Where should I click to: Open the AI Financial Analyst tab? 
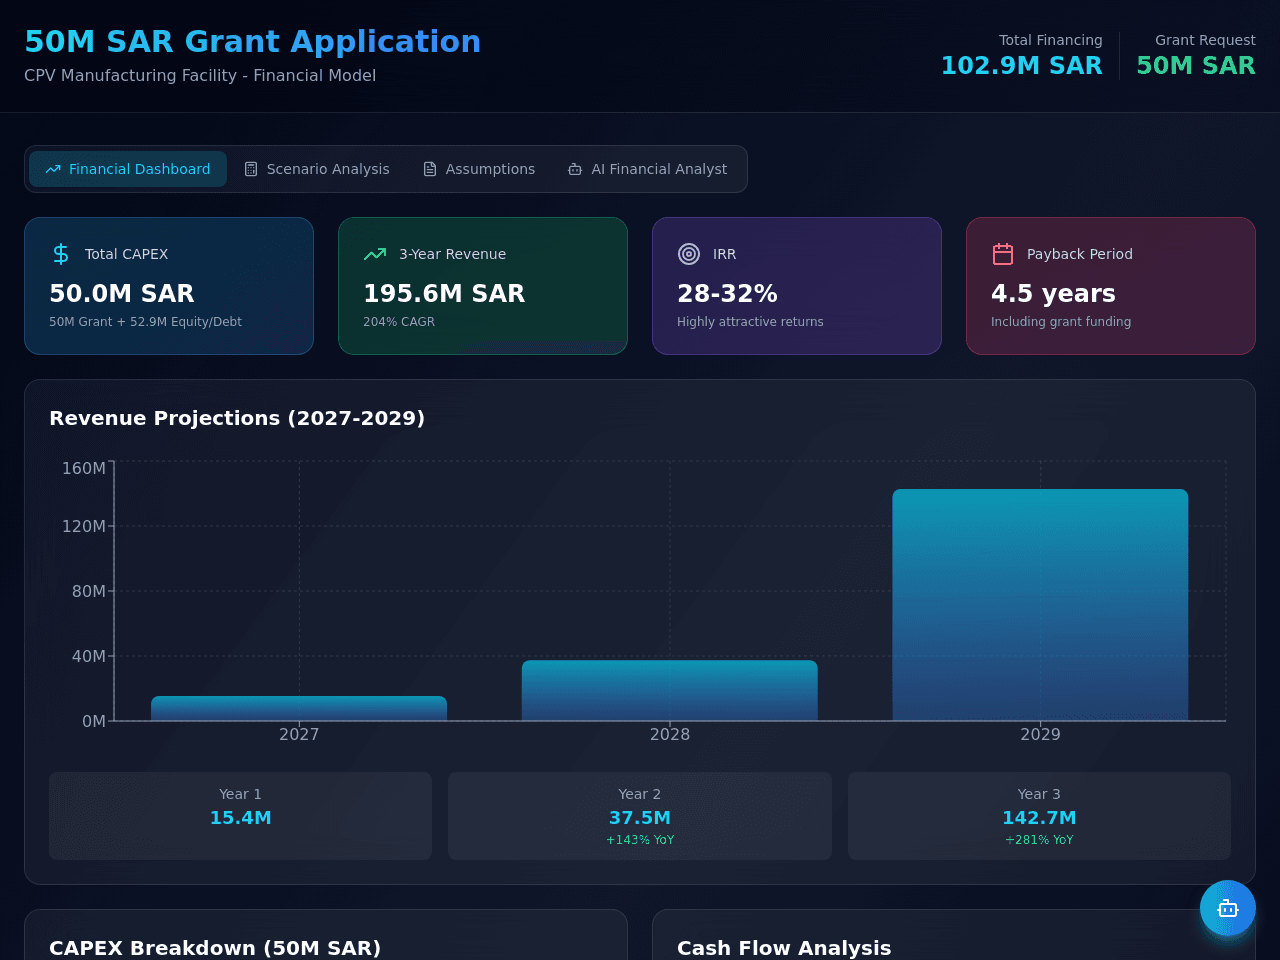coord(647,169)
